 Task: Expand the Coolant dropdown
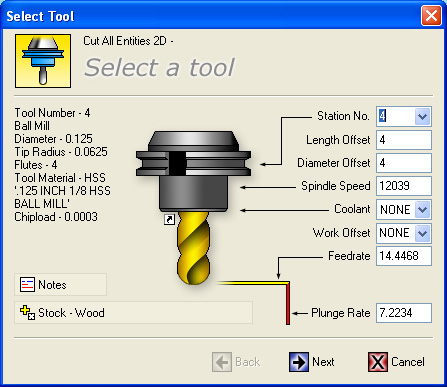422,210
